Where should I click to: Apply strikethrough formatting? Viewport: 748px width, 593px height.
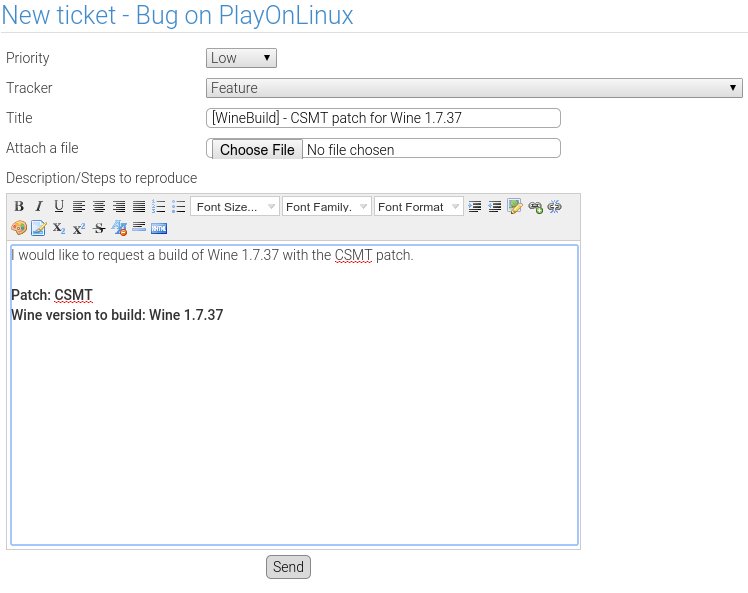[x=99, y=228]
